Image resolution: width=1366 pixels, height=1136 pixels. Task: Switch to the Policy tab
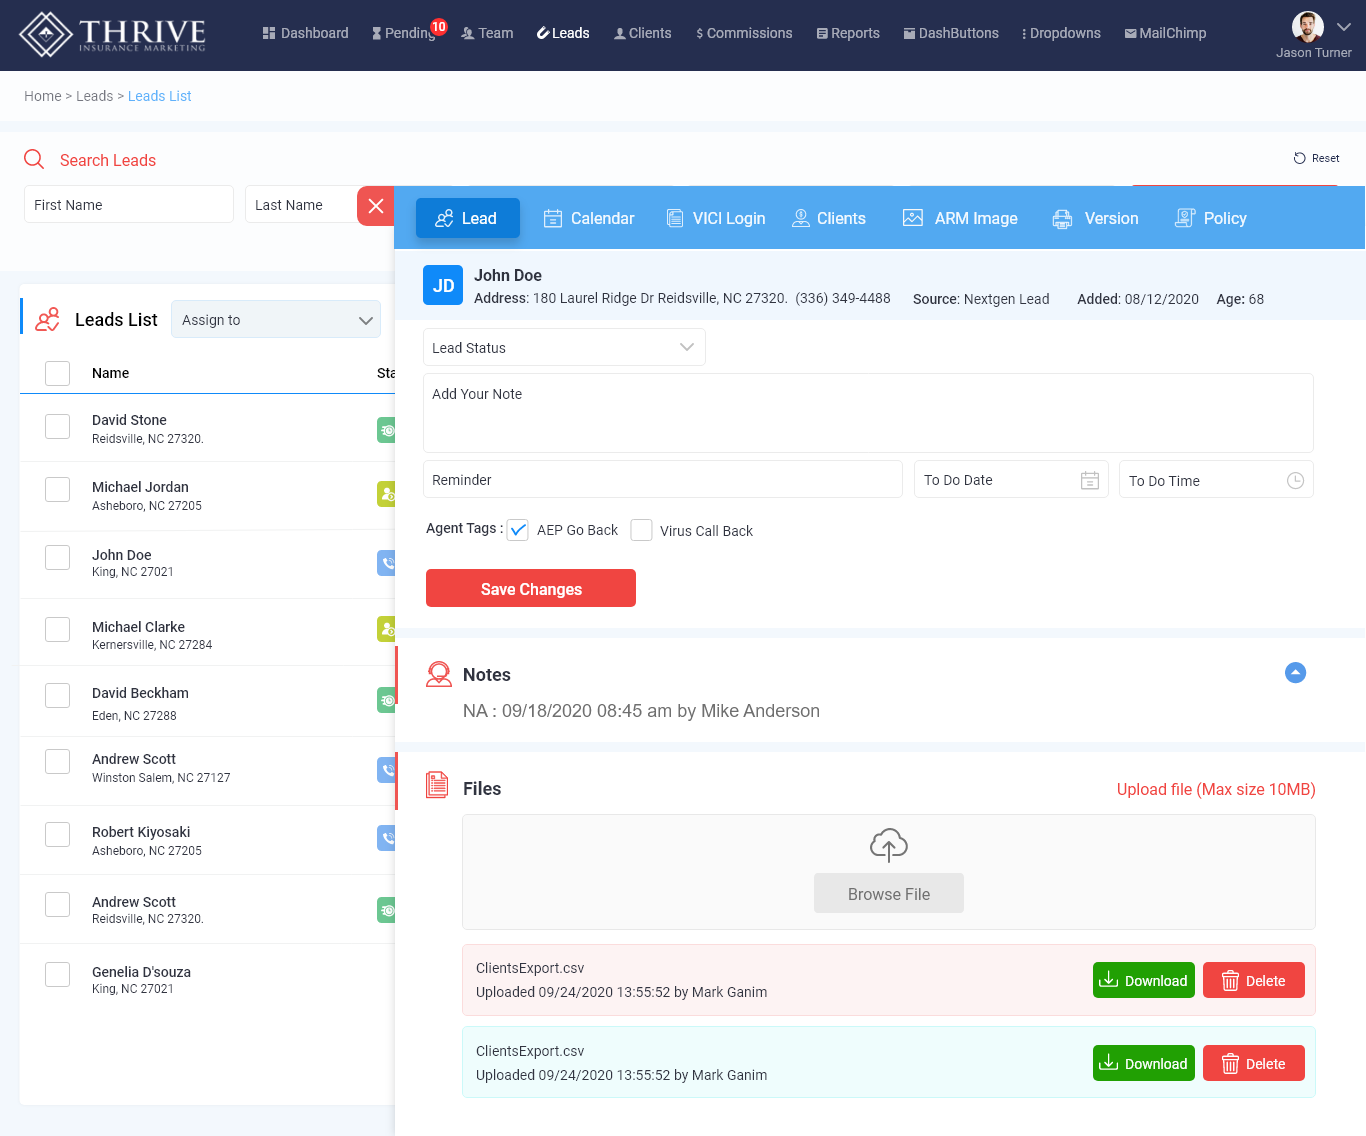[1211, 218]
